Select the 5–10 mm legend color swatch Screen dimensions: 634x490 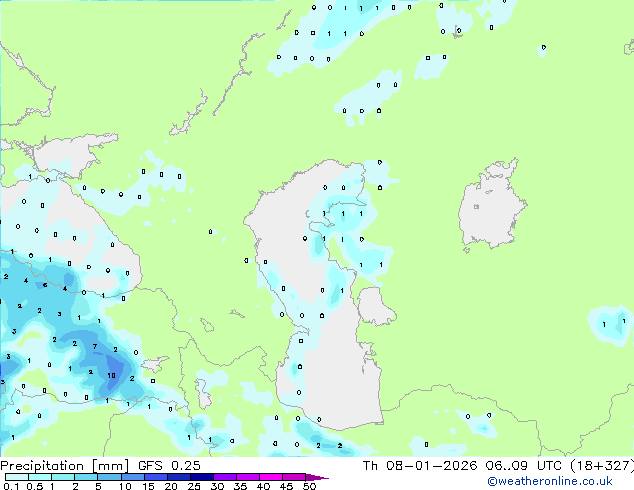coord(109,477)
